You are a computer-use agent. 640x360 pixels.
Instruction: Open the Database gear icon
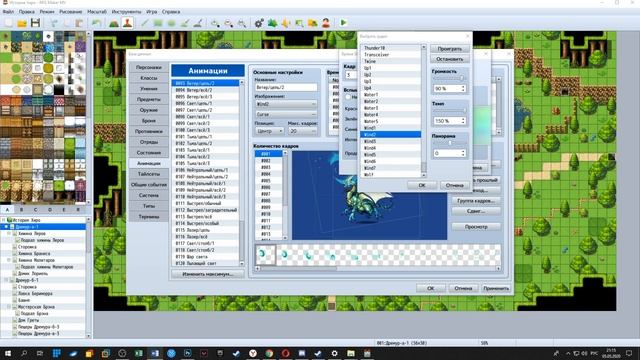click(259, 23)
